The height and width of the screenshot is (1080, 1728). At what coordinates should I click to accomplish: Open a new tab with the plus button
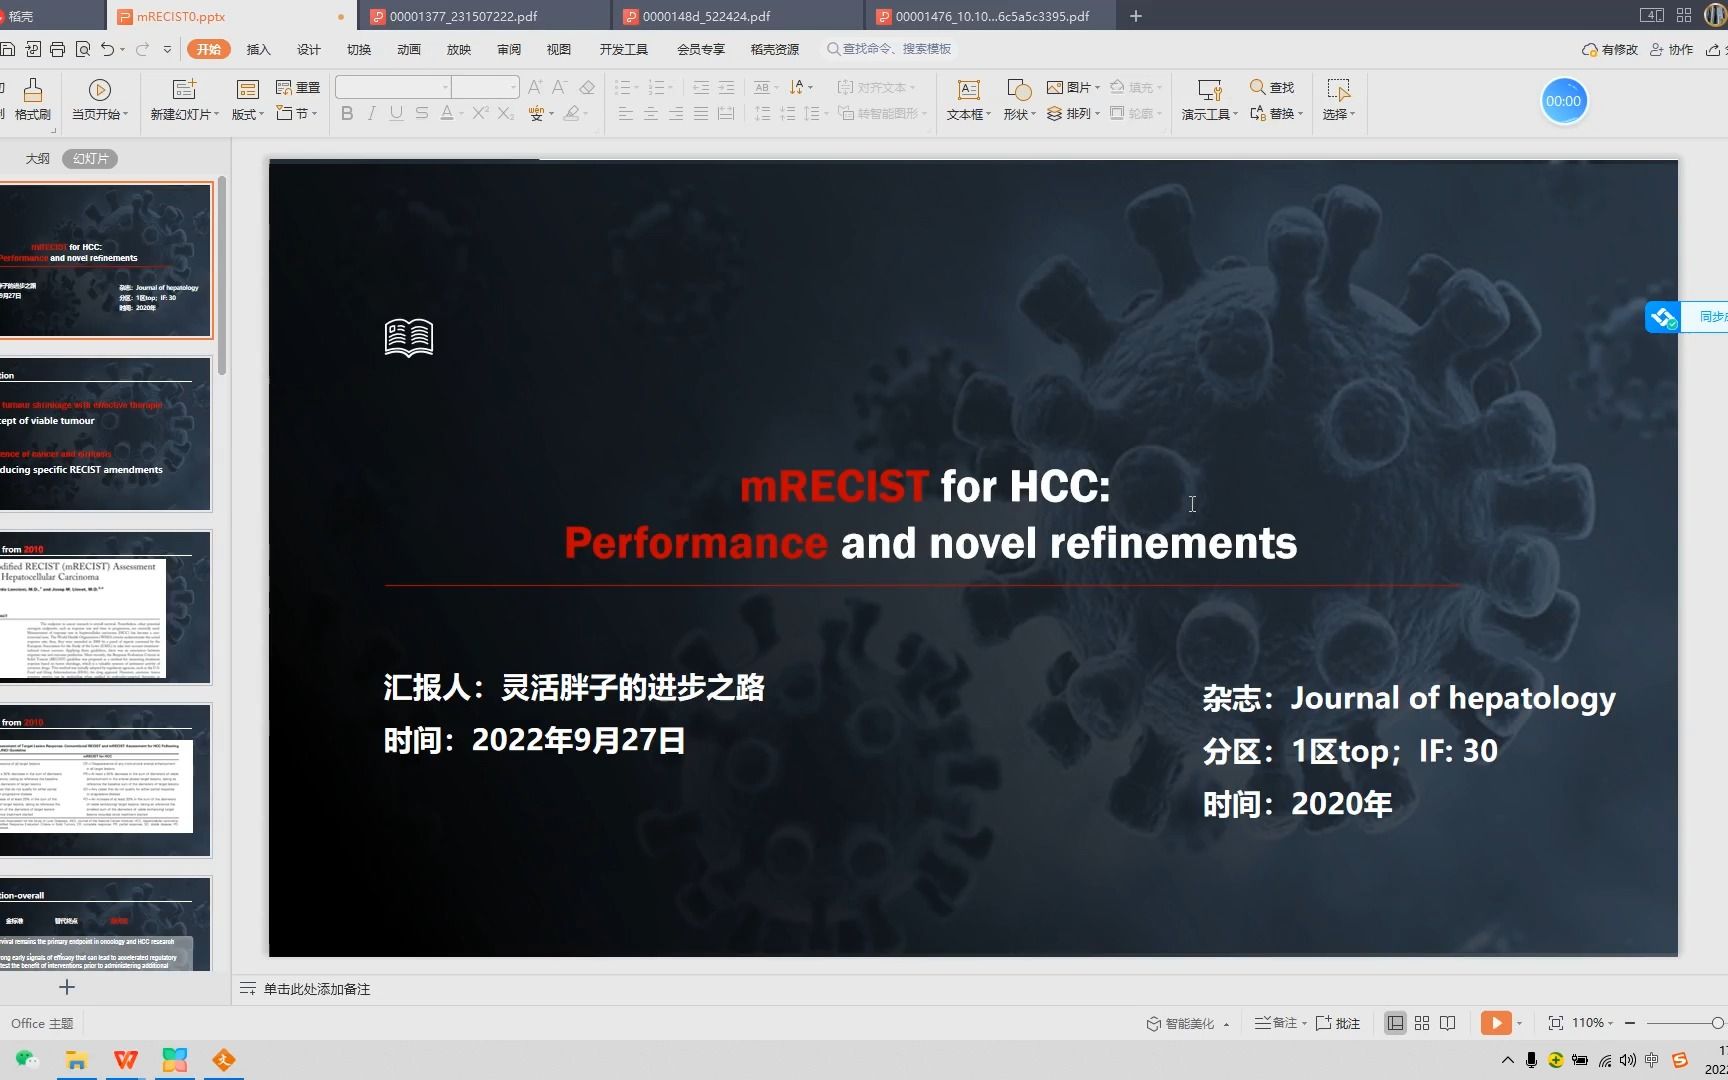(1136, 16)
